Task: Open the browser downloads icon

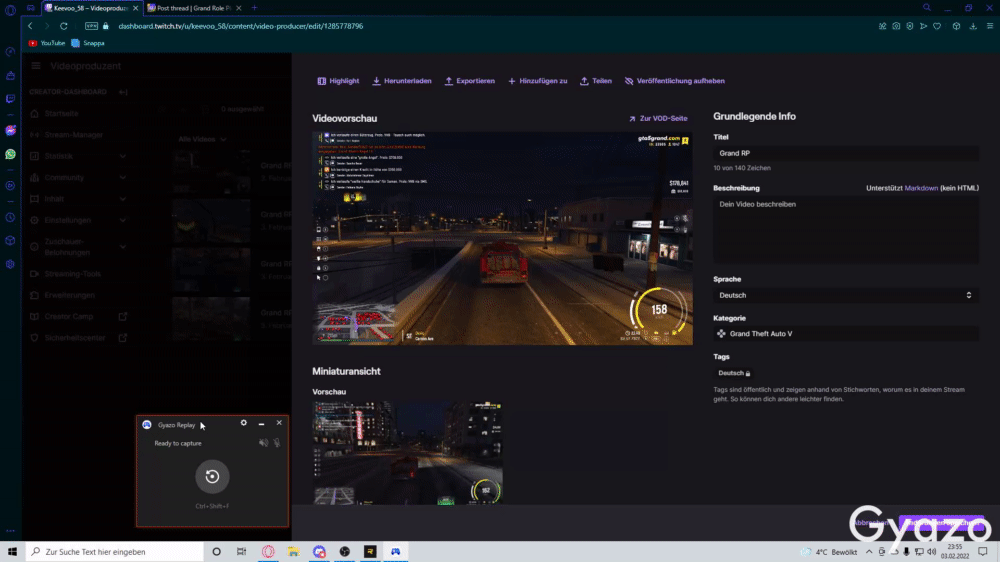Action: [973, 26]
